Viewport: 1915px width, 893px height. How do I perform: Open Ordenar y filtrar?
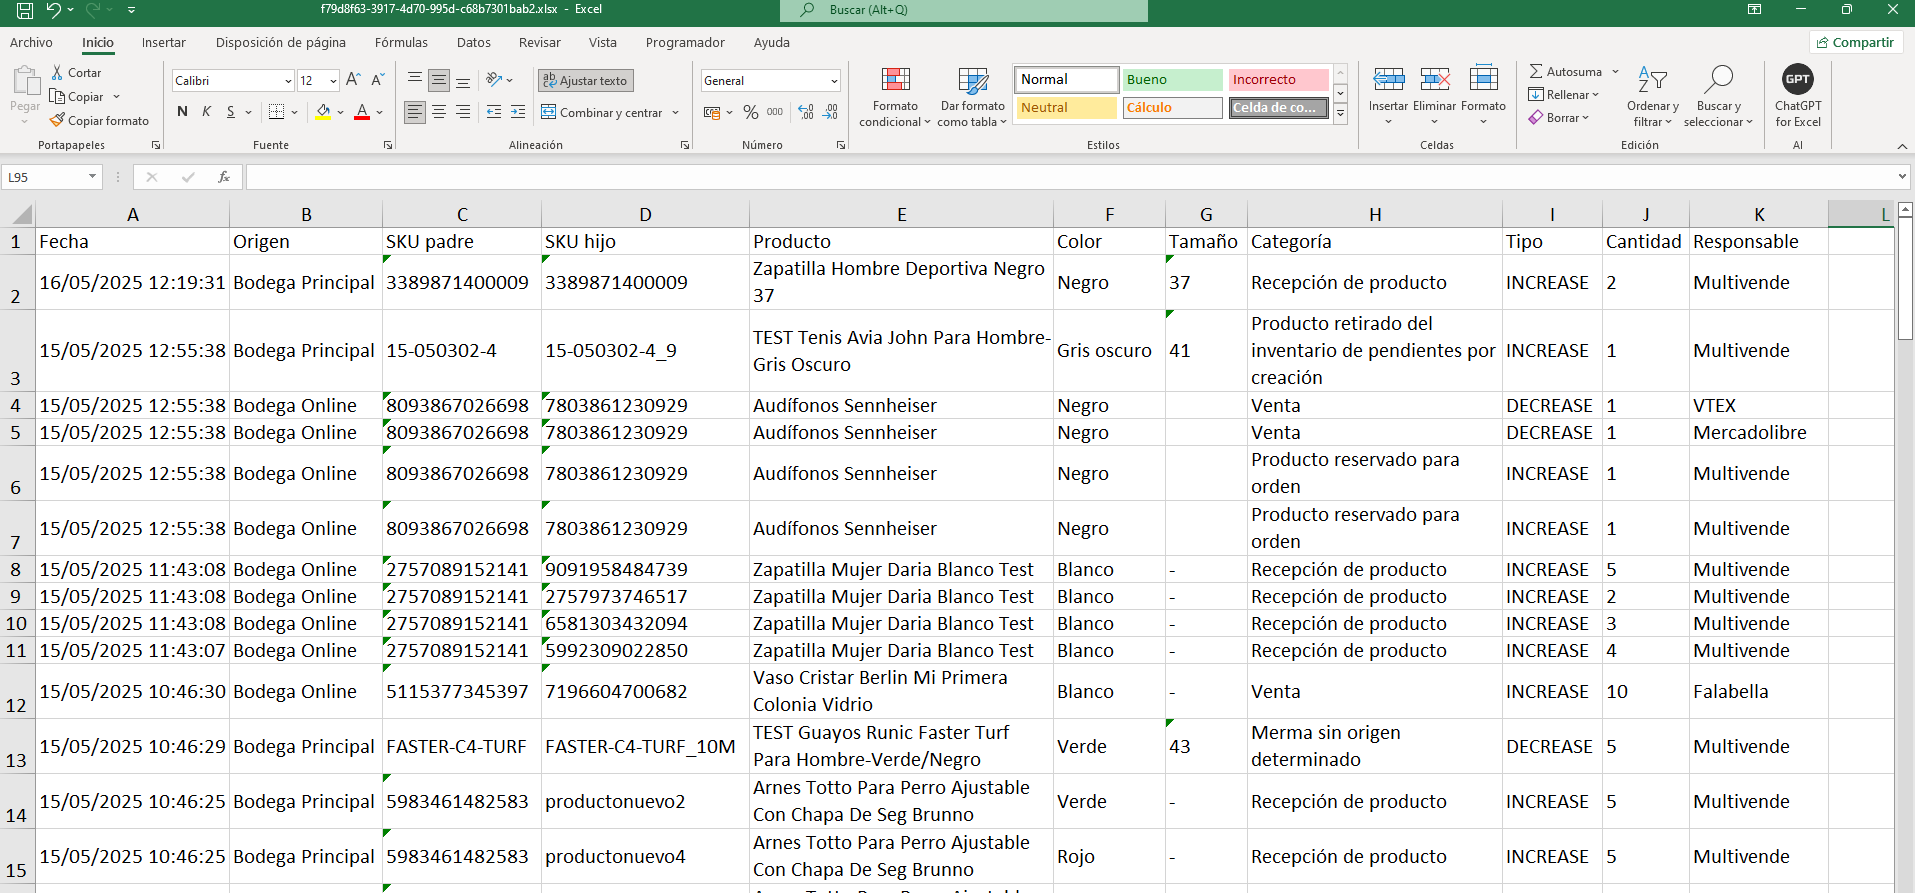pos(1653,97)
